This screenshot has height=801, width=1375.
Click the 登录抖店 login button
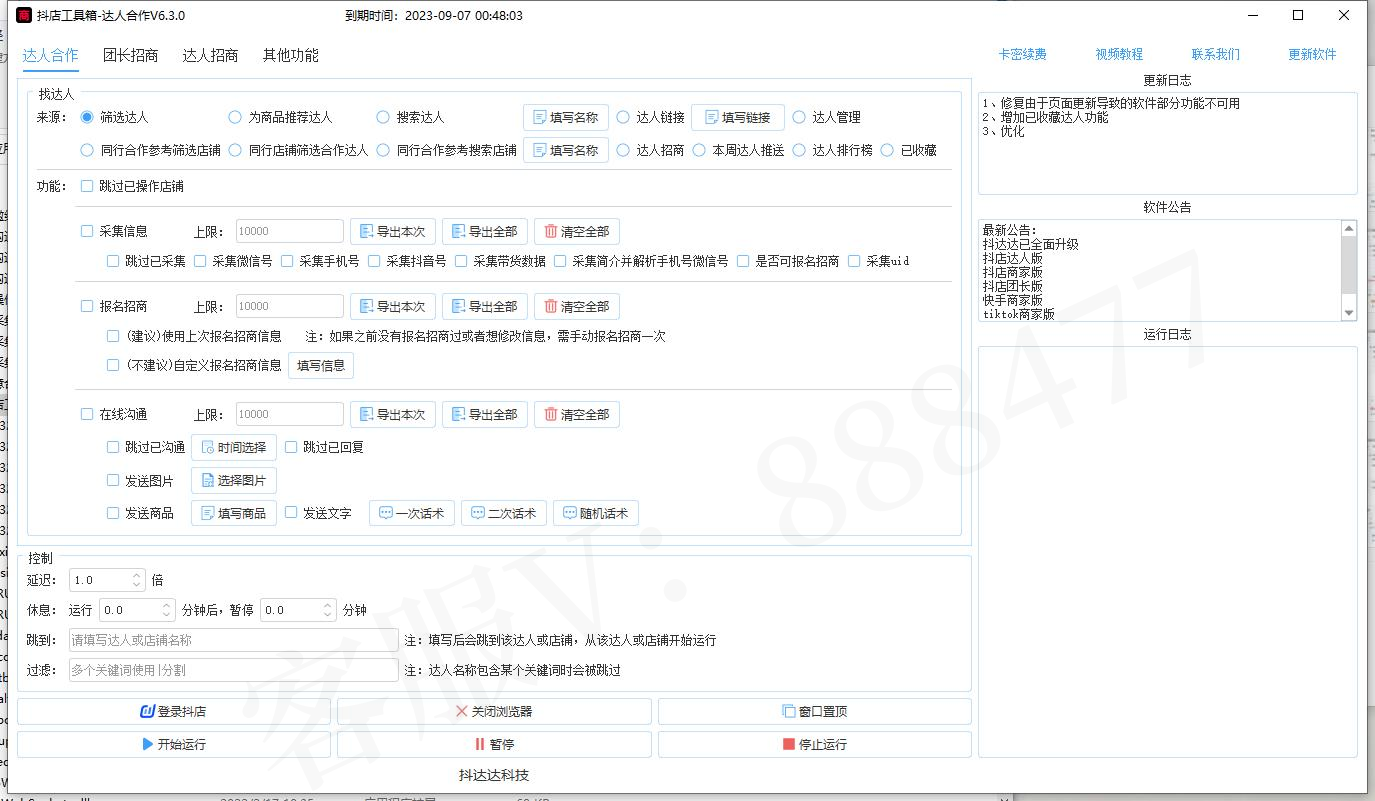click(174, 711)
